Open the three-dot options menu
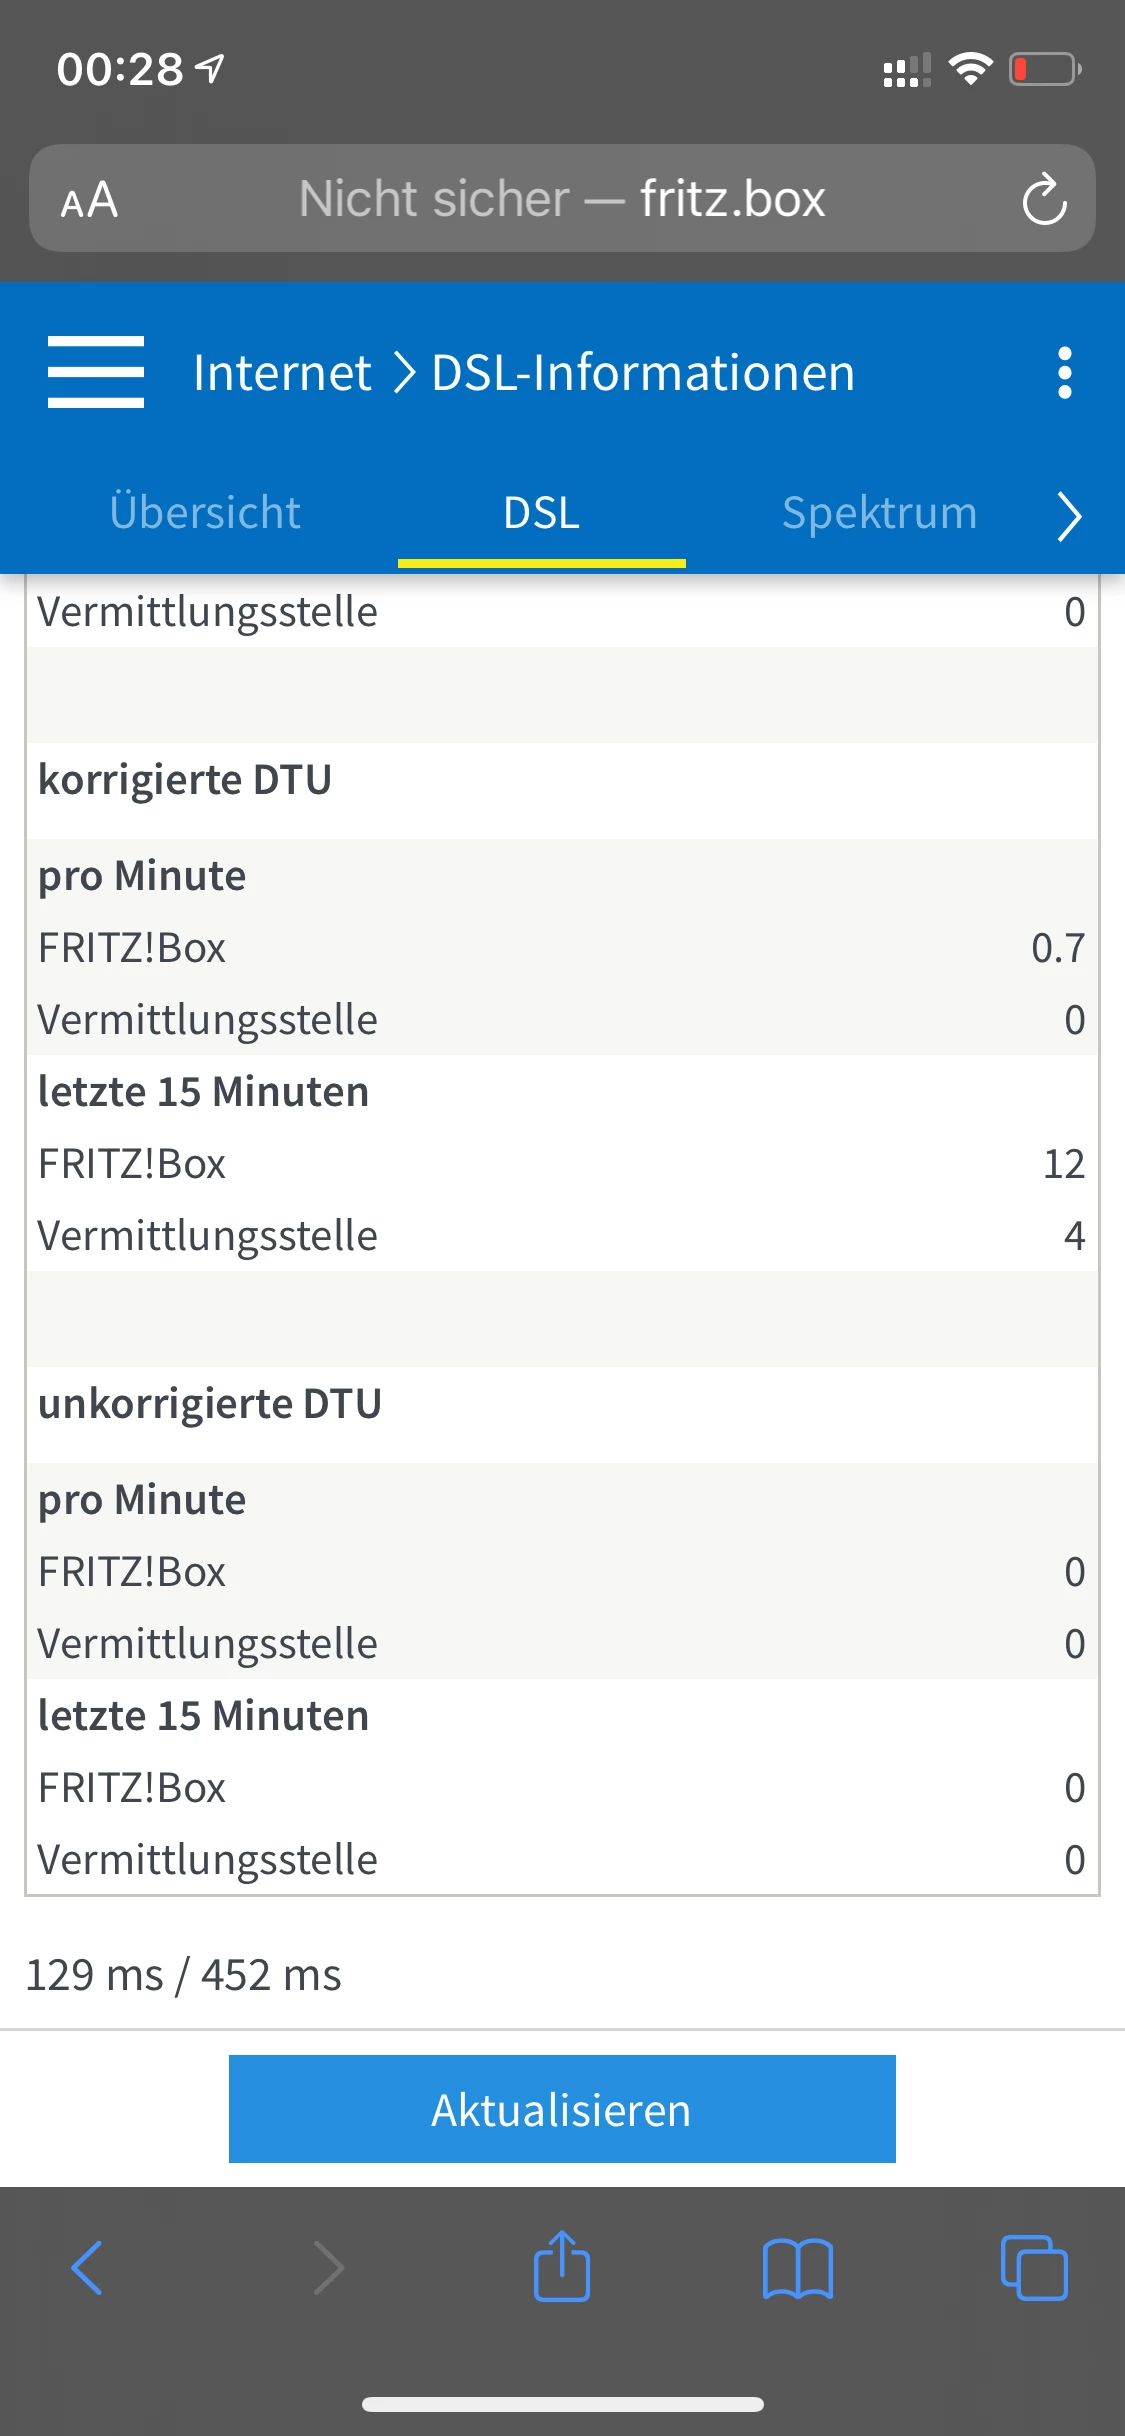Image resolution: width=1125 pixels, height=2436 pixels. 1064,373
